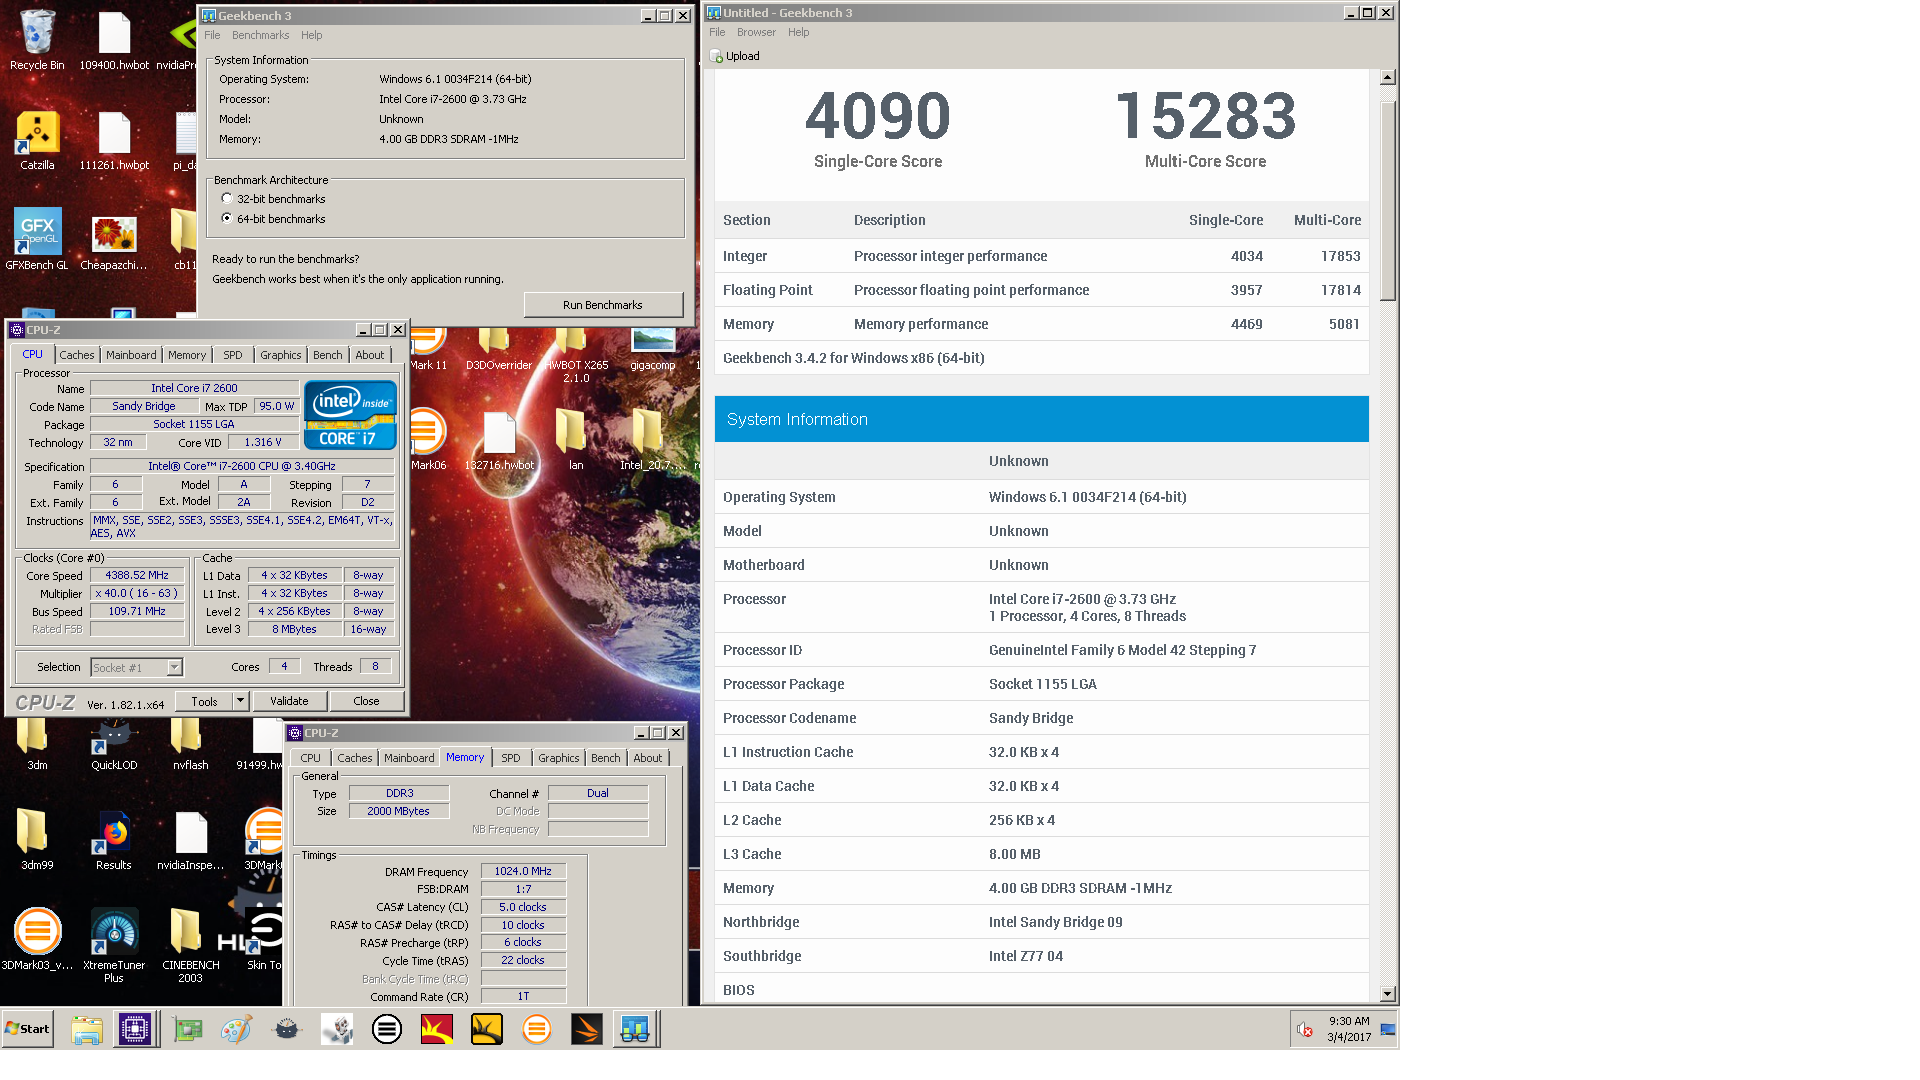The height and width of the screenshot is (1080, 1920).
Task: Open the File menu in Geekbench 3 launcher
Action: pyautogui.click(x=212, y=35)
